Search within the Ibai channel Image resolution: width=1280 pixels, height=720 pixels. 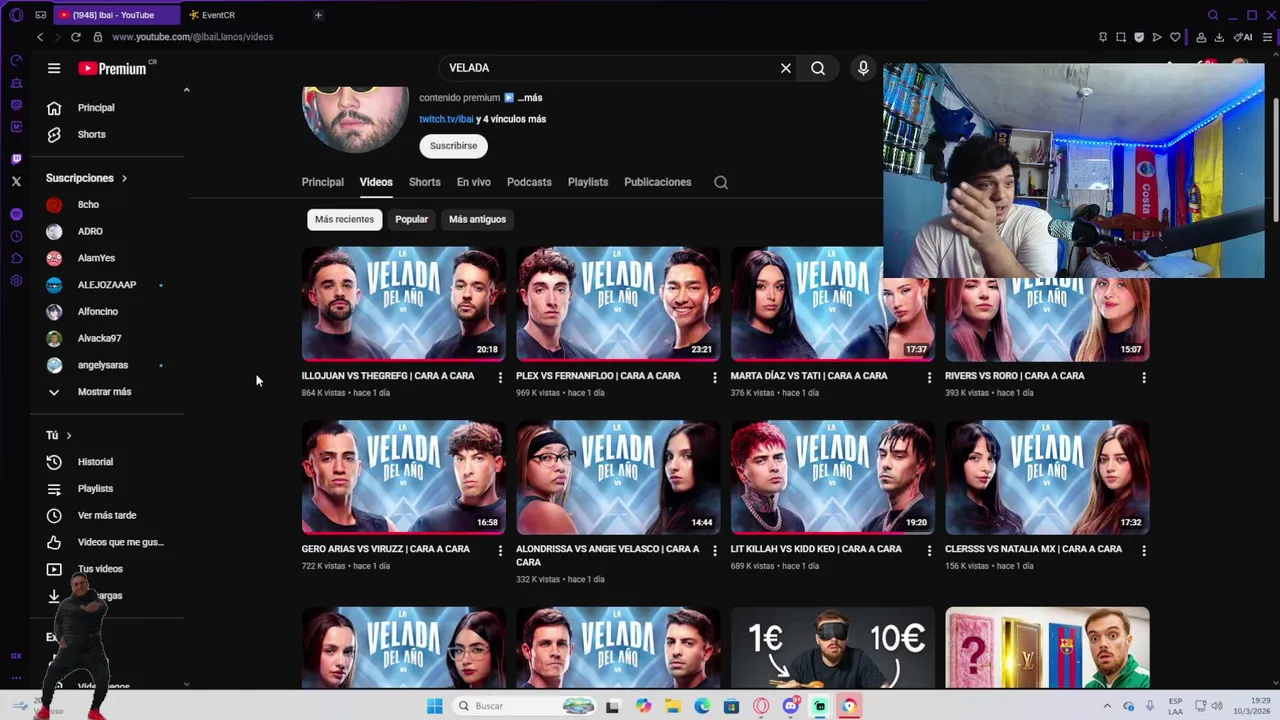721,182
